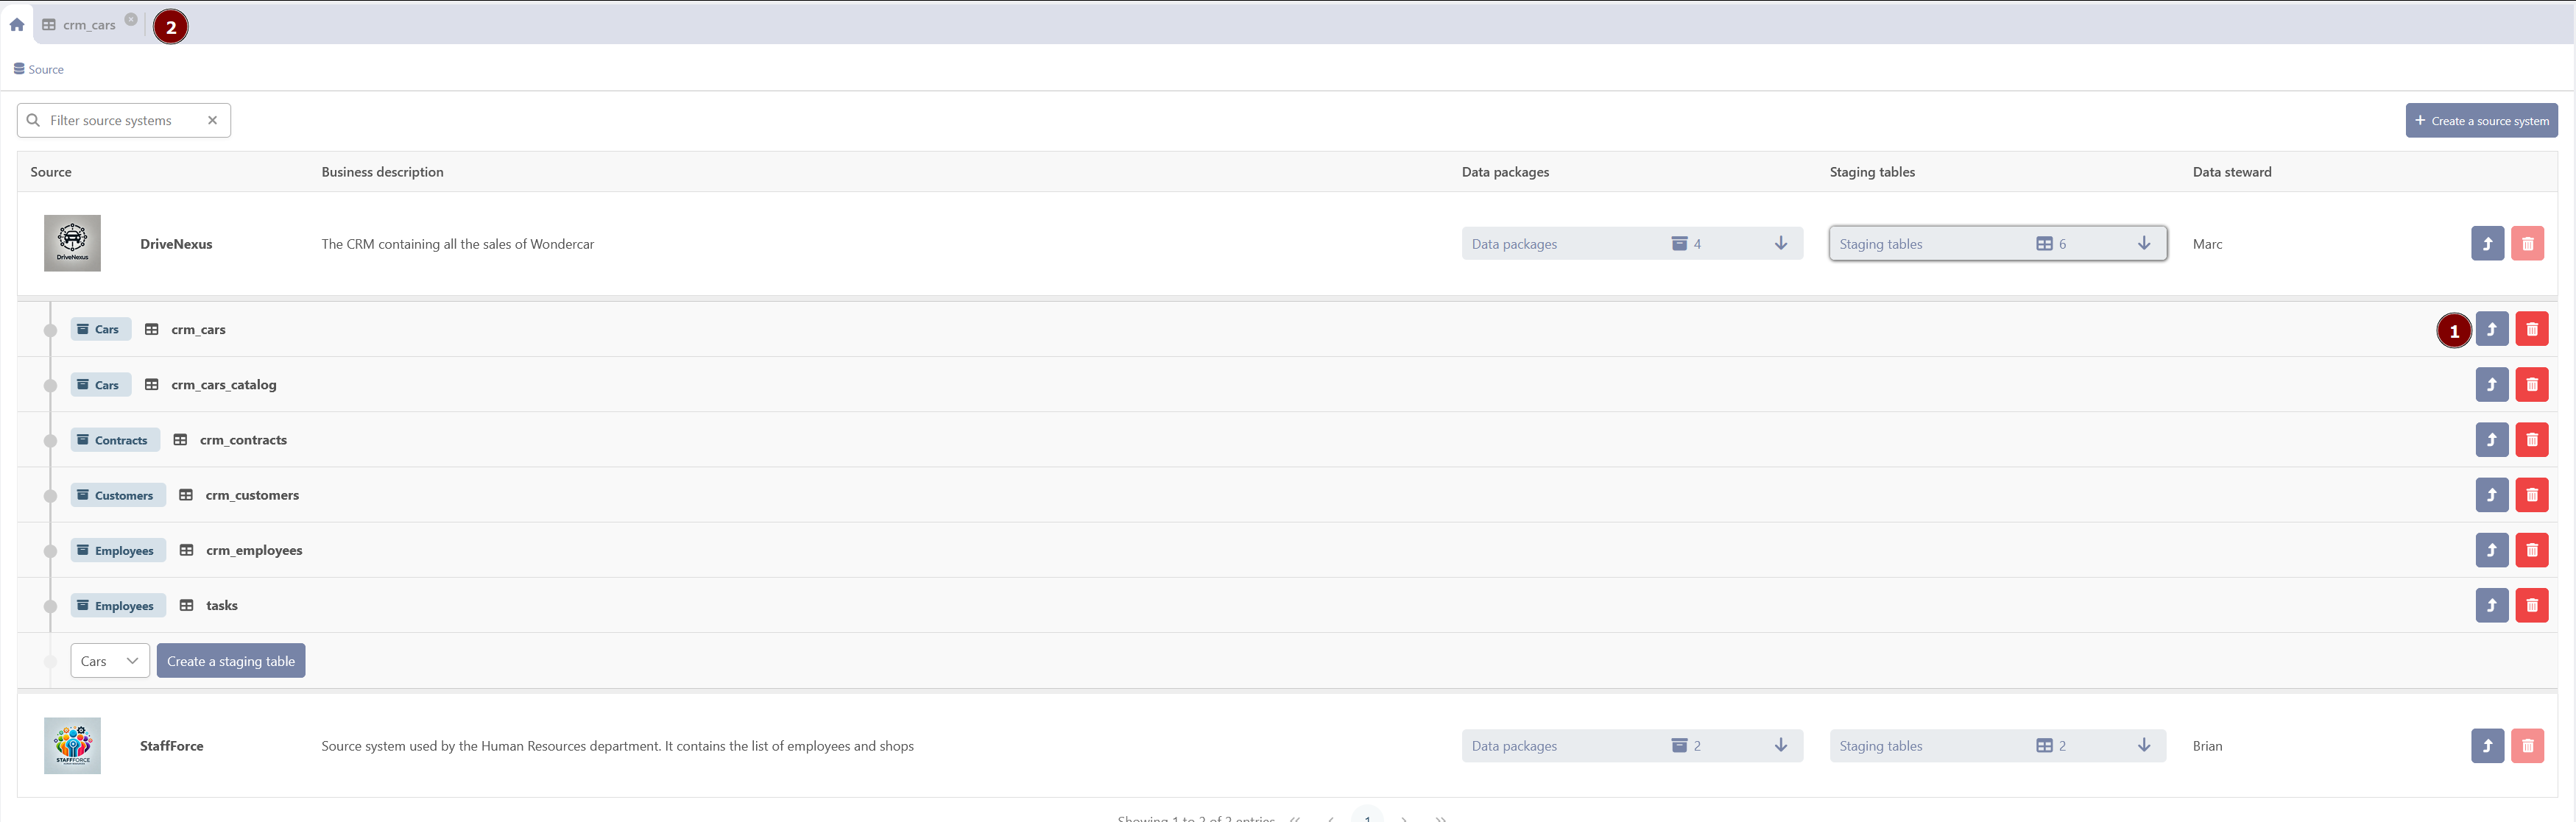Click the Business description column header
Viewport: 2576px width, 822px height.
point(382,172)
